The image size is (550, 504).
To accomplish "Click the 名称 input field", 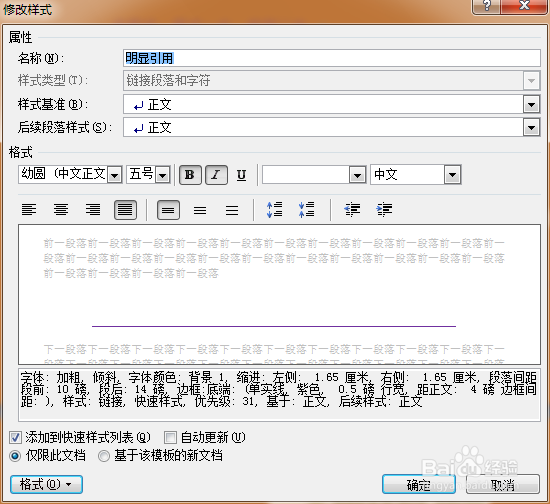I will click(x=331, y=58).
